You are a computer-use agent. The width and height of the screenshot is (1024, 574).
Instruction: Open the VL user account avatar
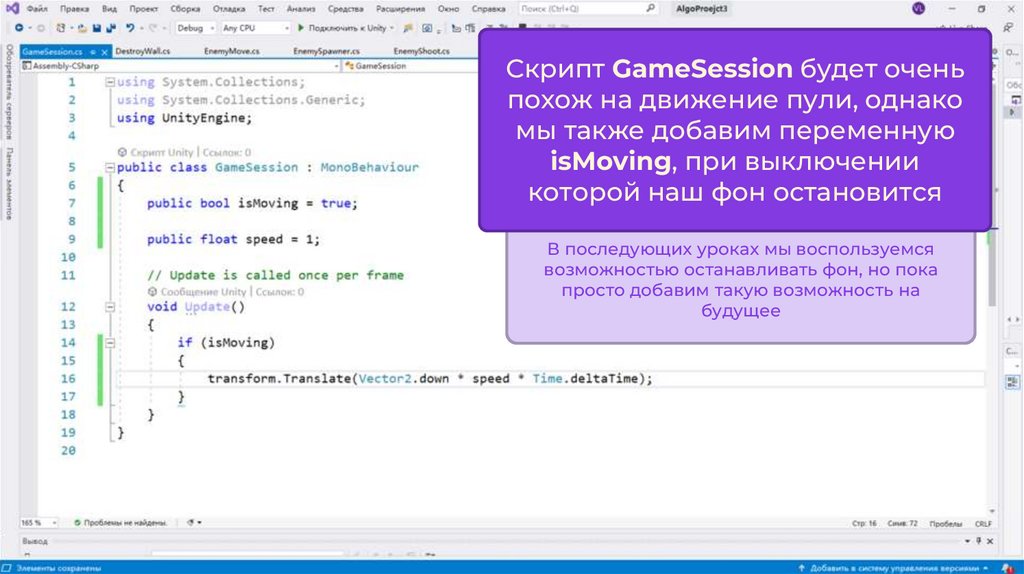point(918,8)
